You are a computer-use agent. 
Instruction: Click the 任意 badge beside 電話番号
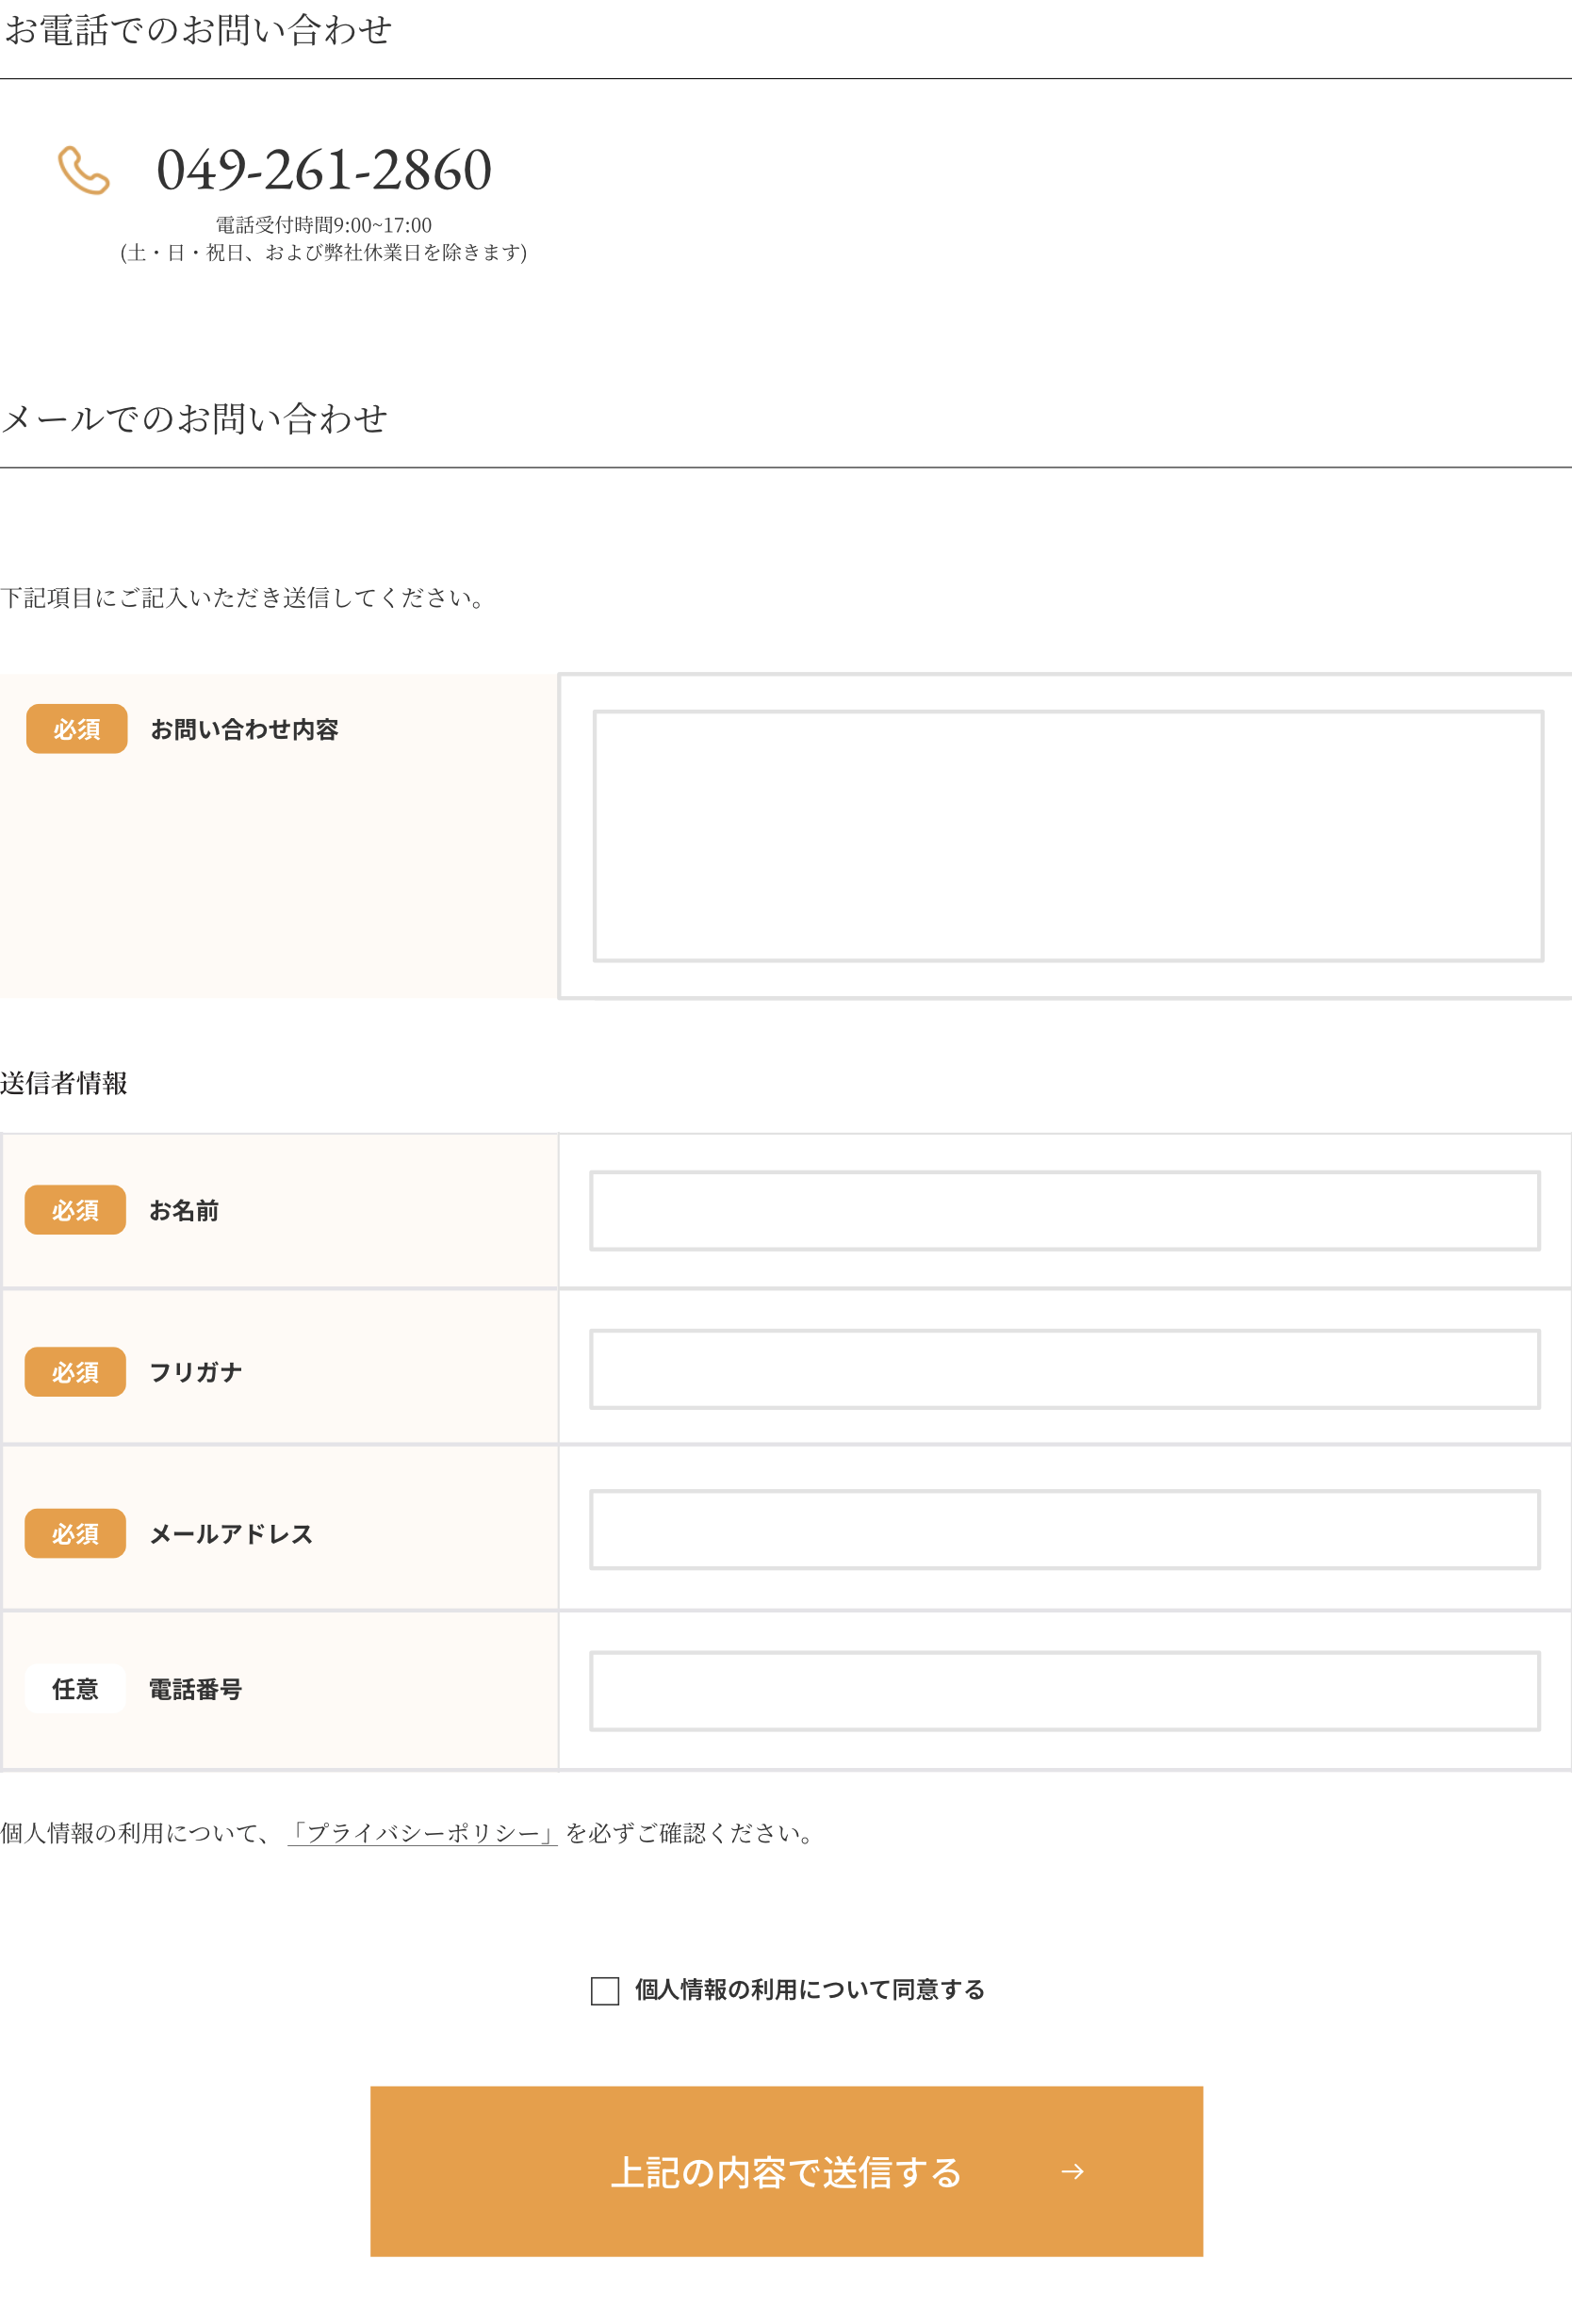pos(76,1689)
